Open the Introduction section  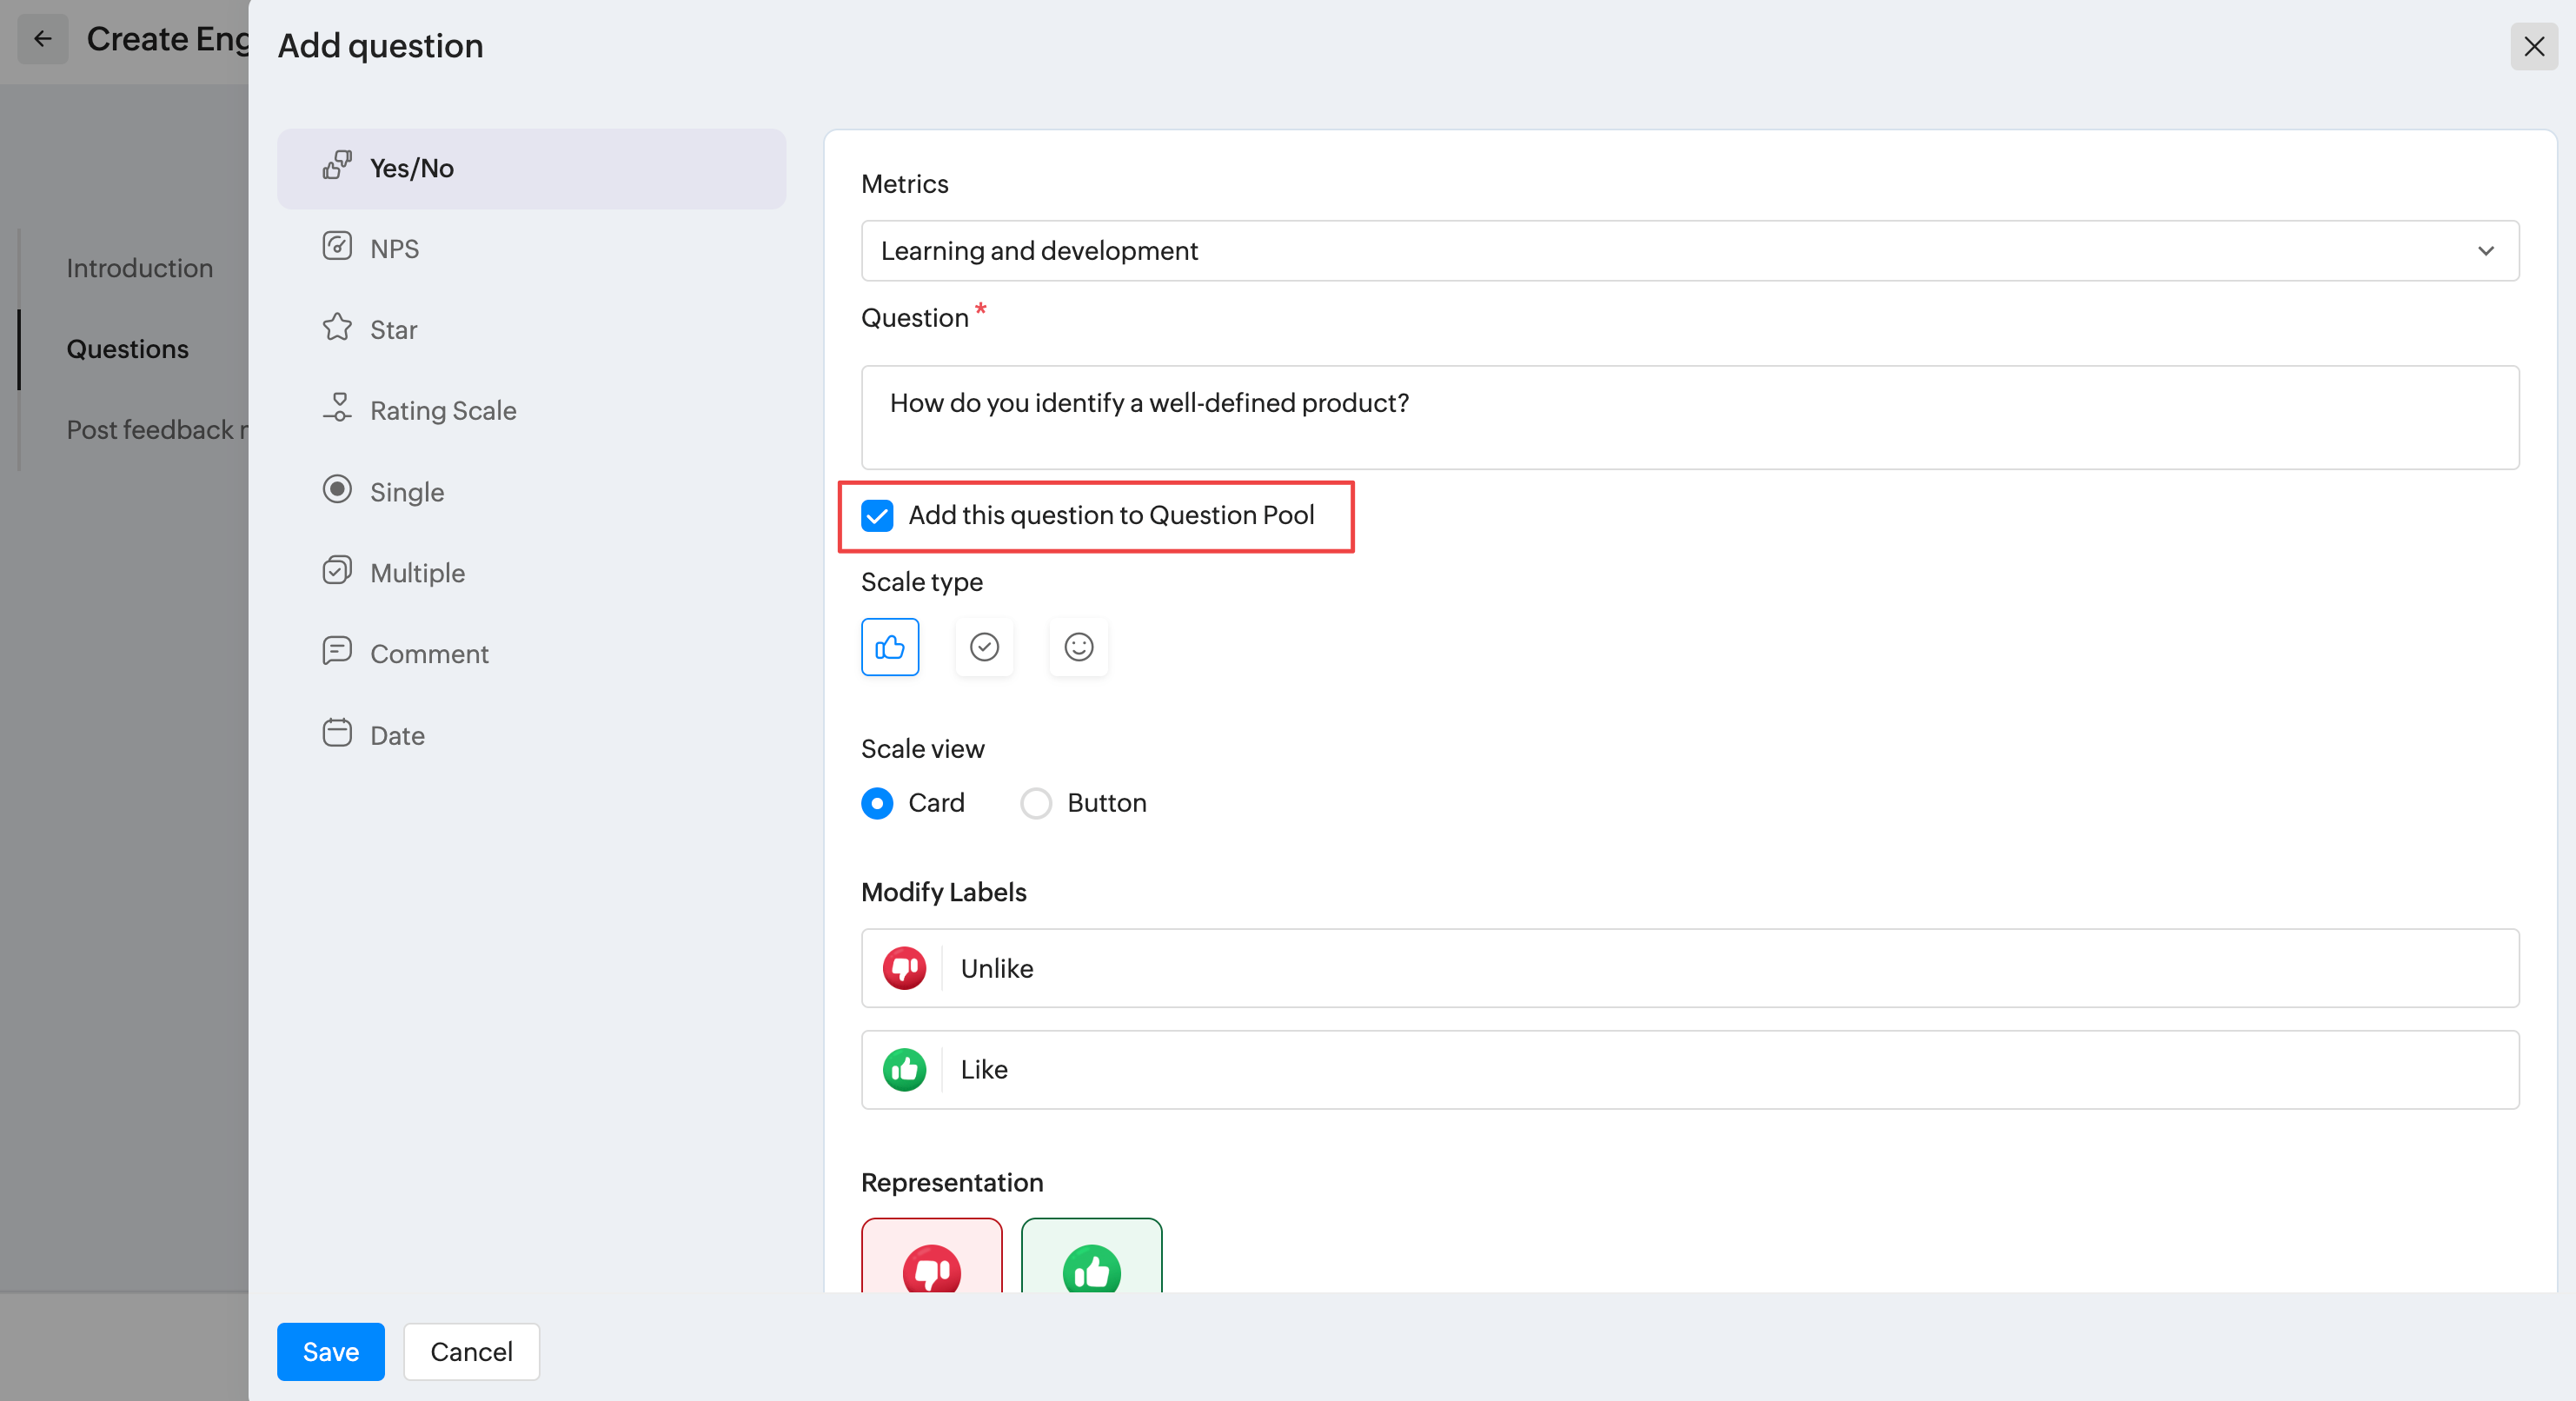pos(139,268)
